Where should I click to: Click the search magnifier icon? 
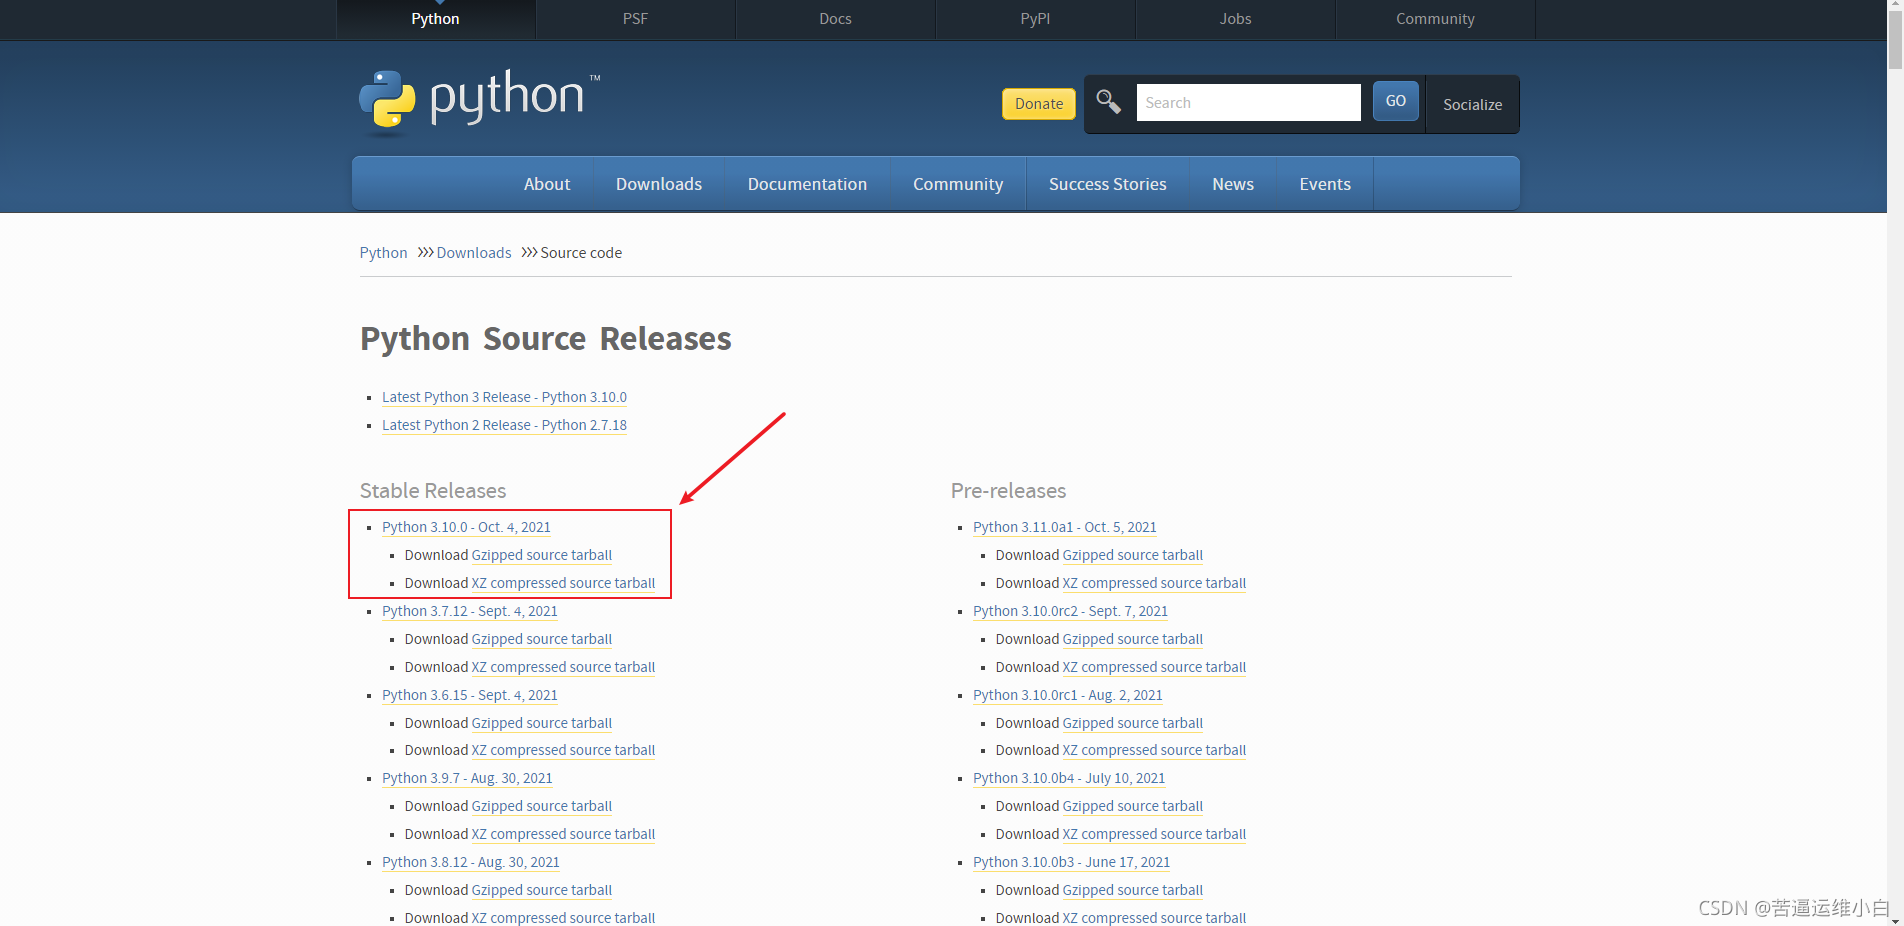tap(1108, 102)
